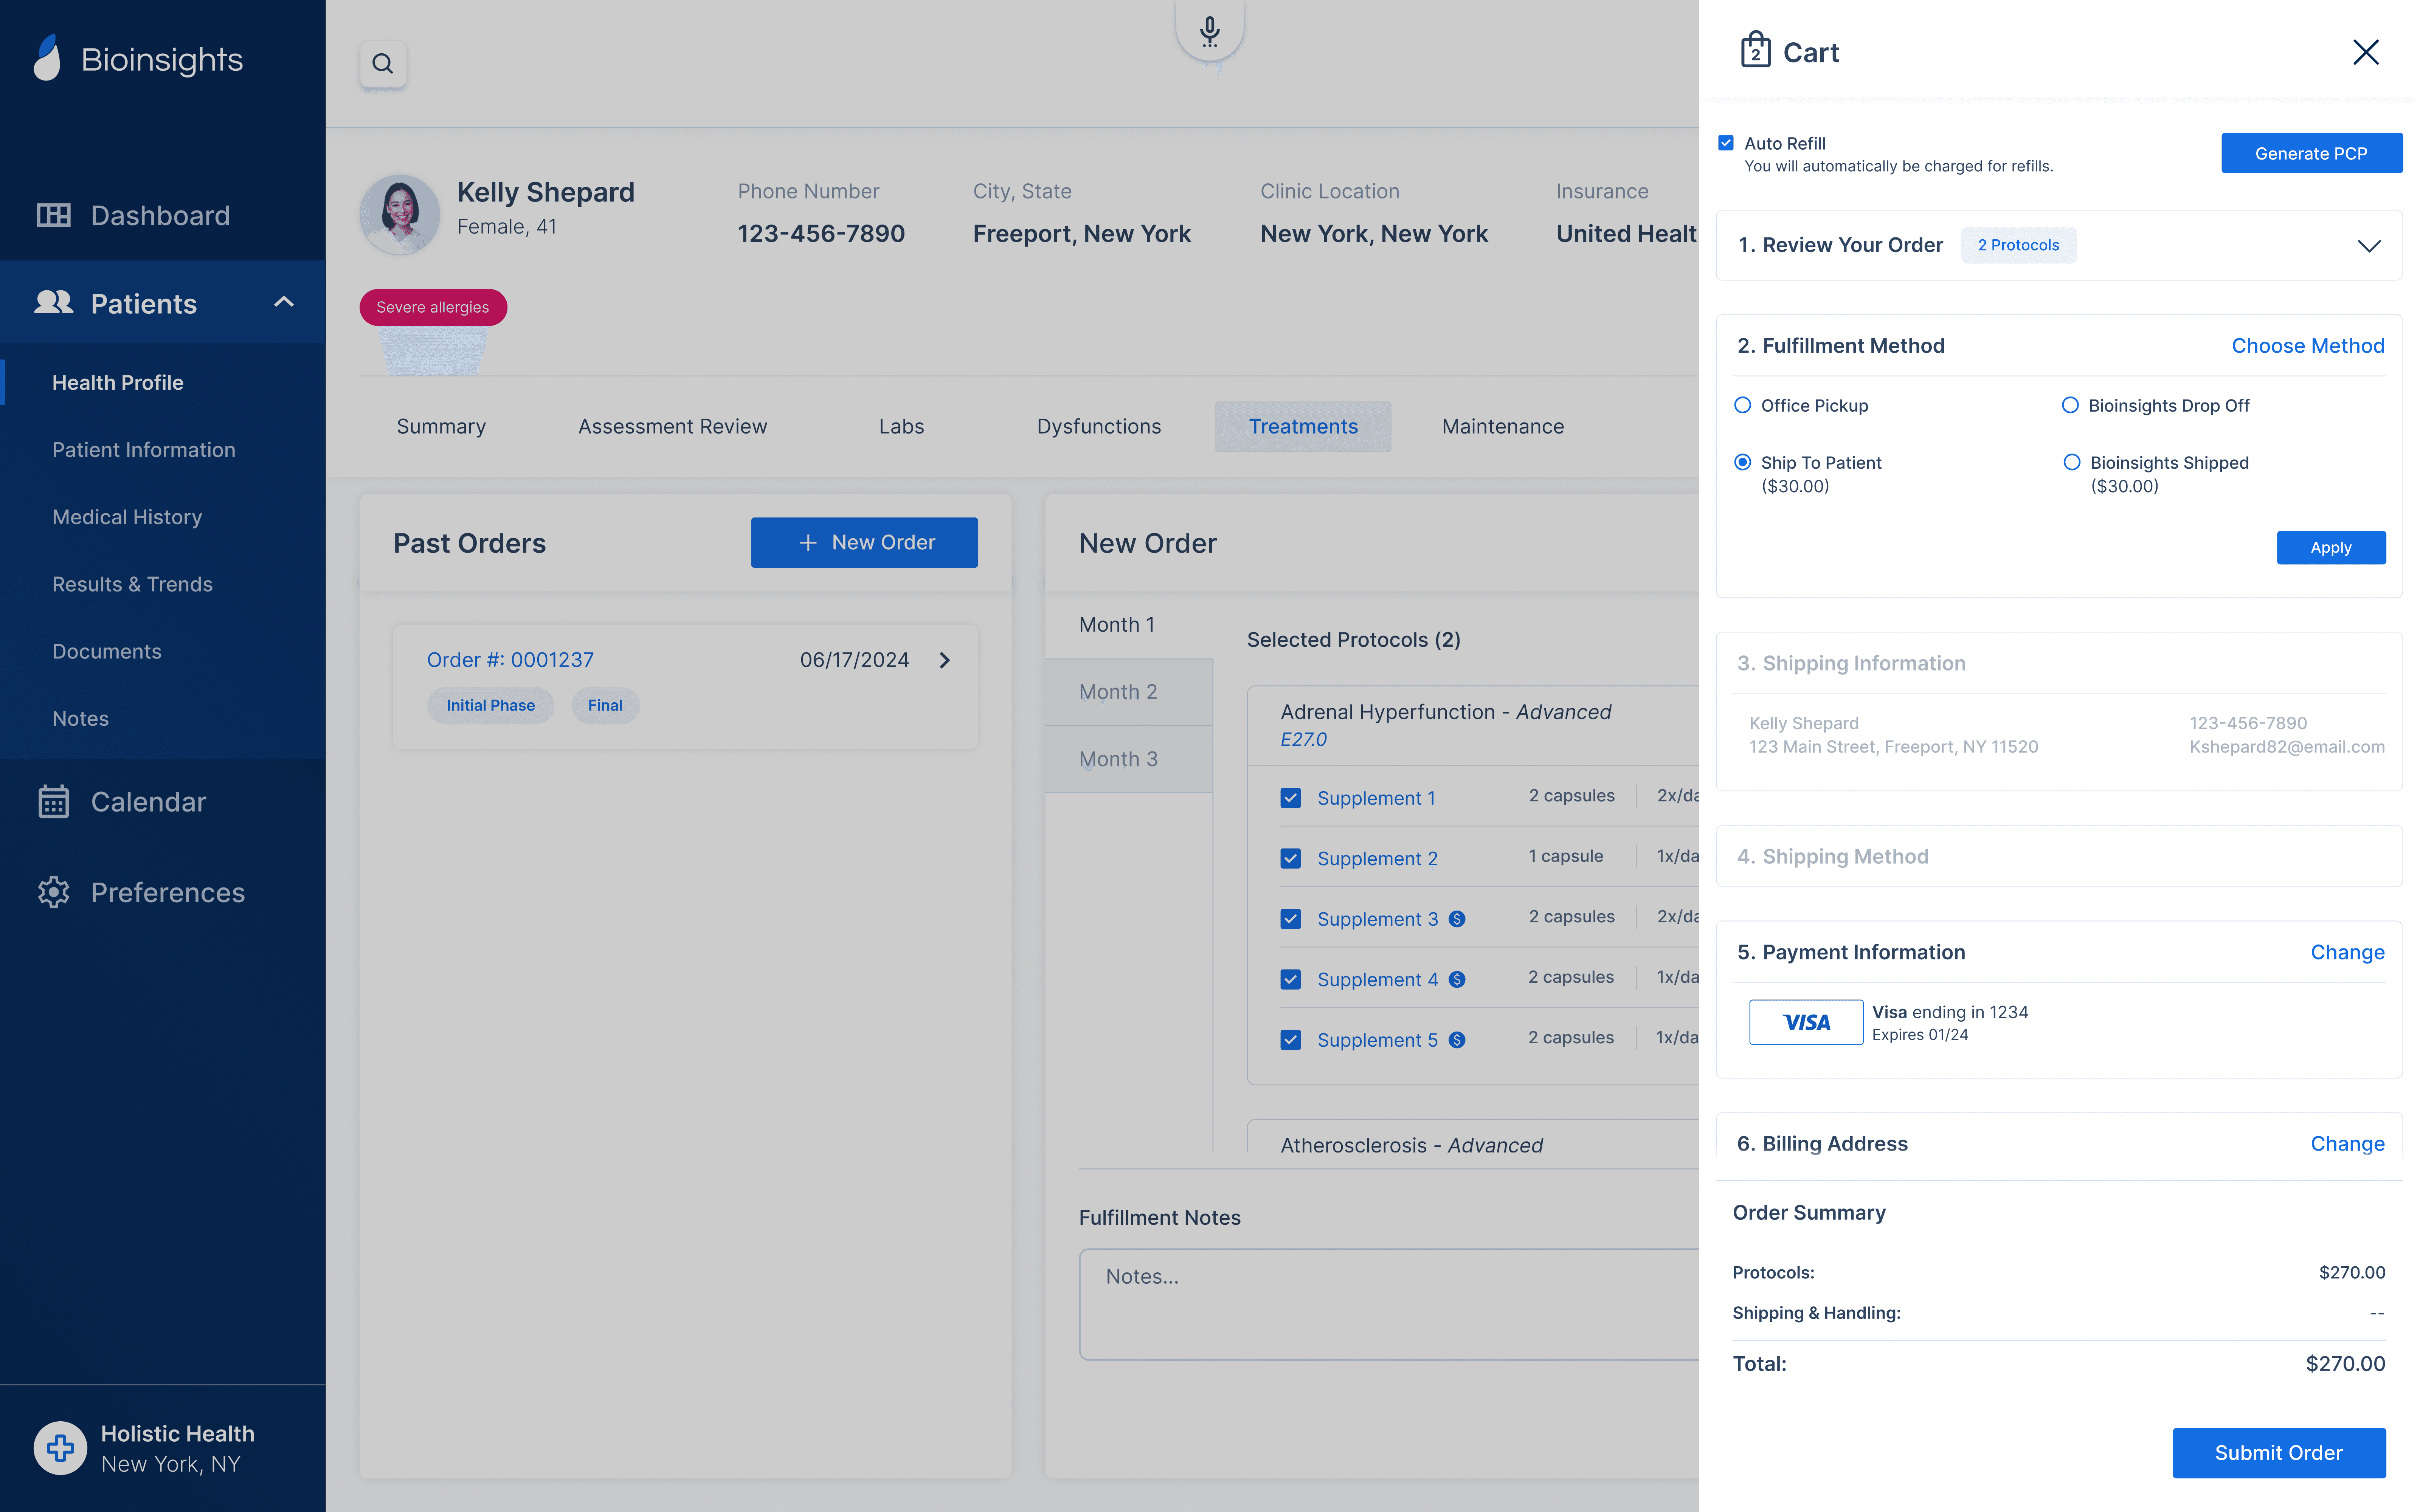The height and width of the screenshot is (1512, 2420).
Task: Click dollar icon next to Supplement 5
Action: tap(1457, 1040)
